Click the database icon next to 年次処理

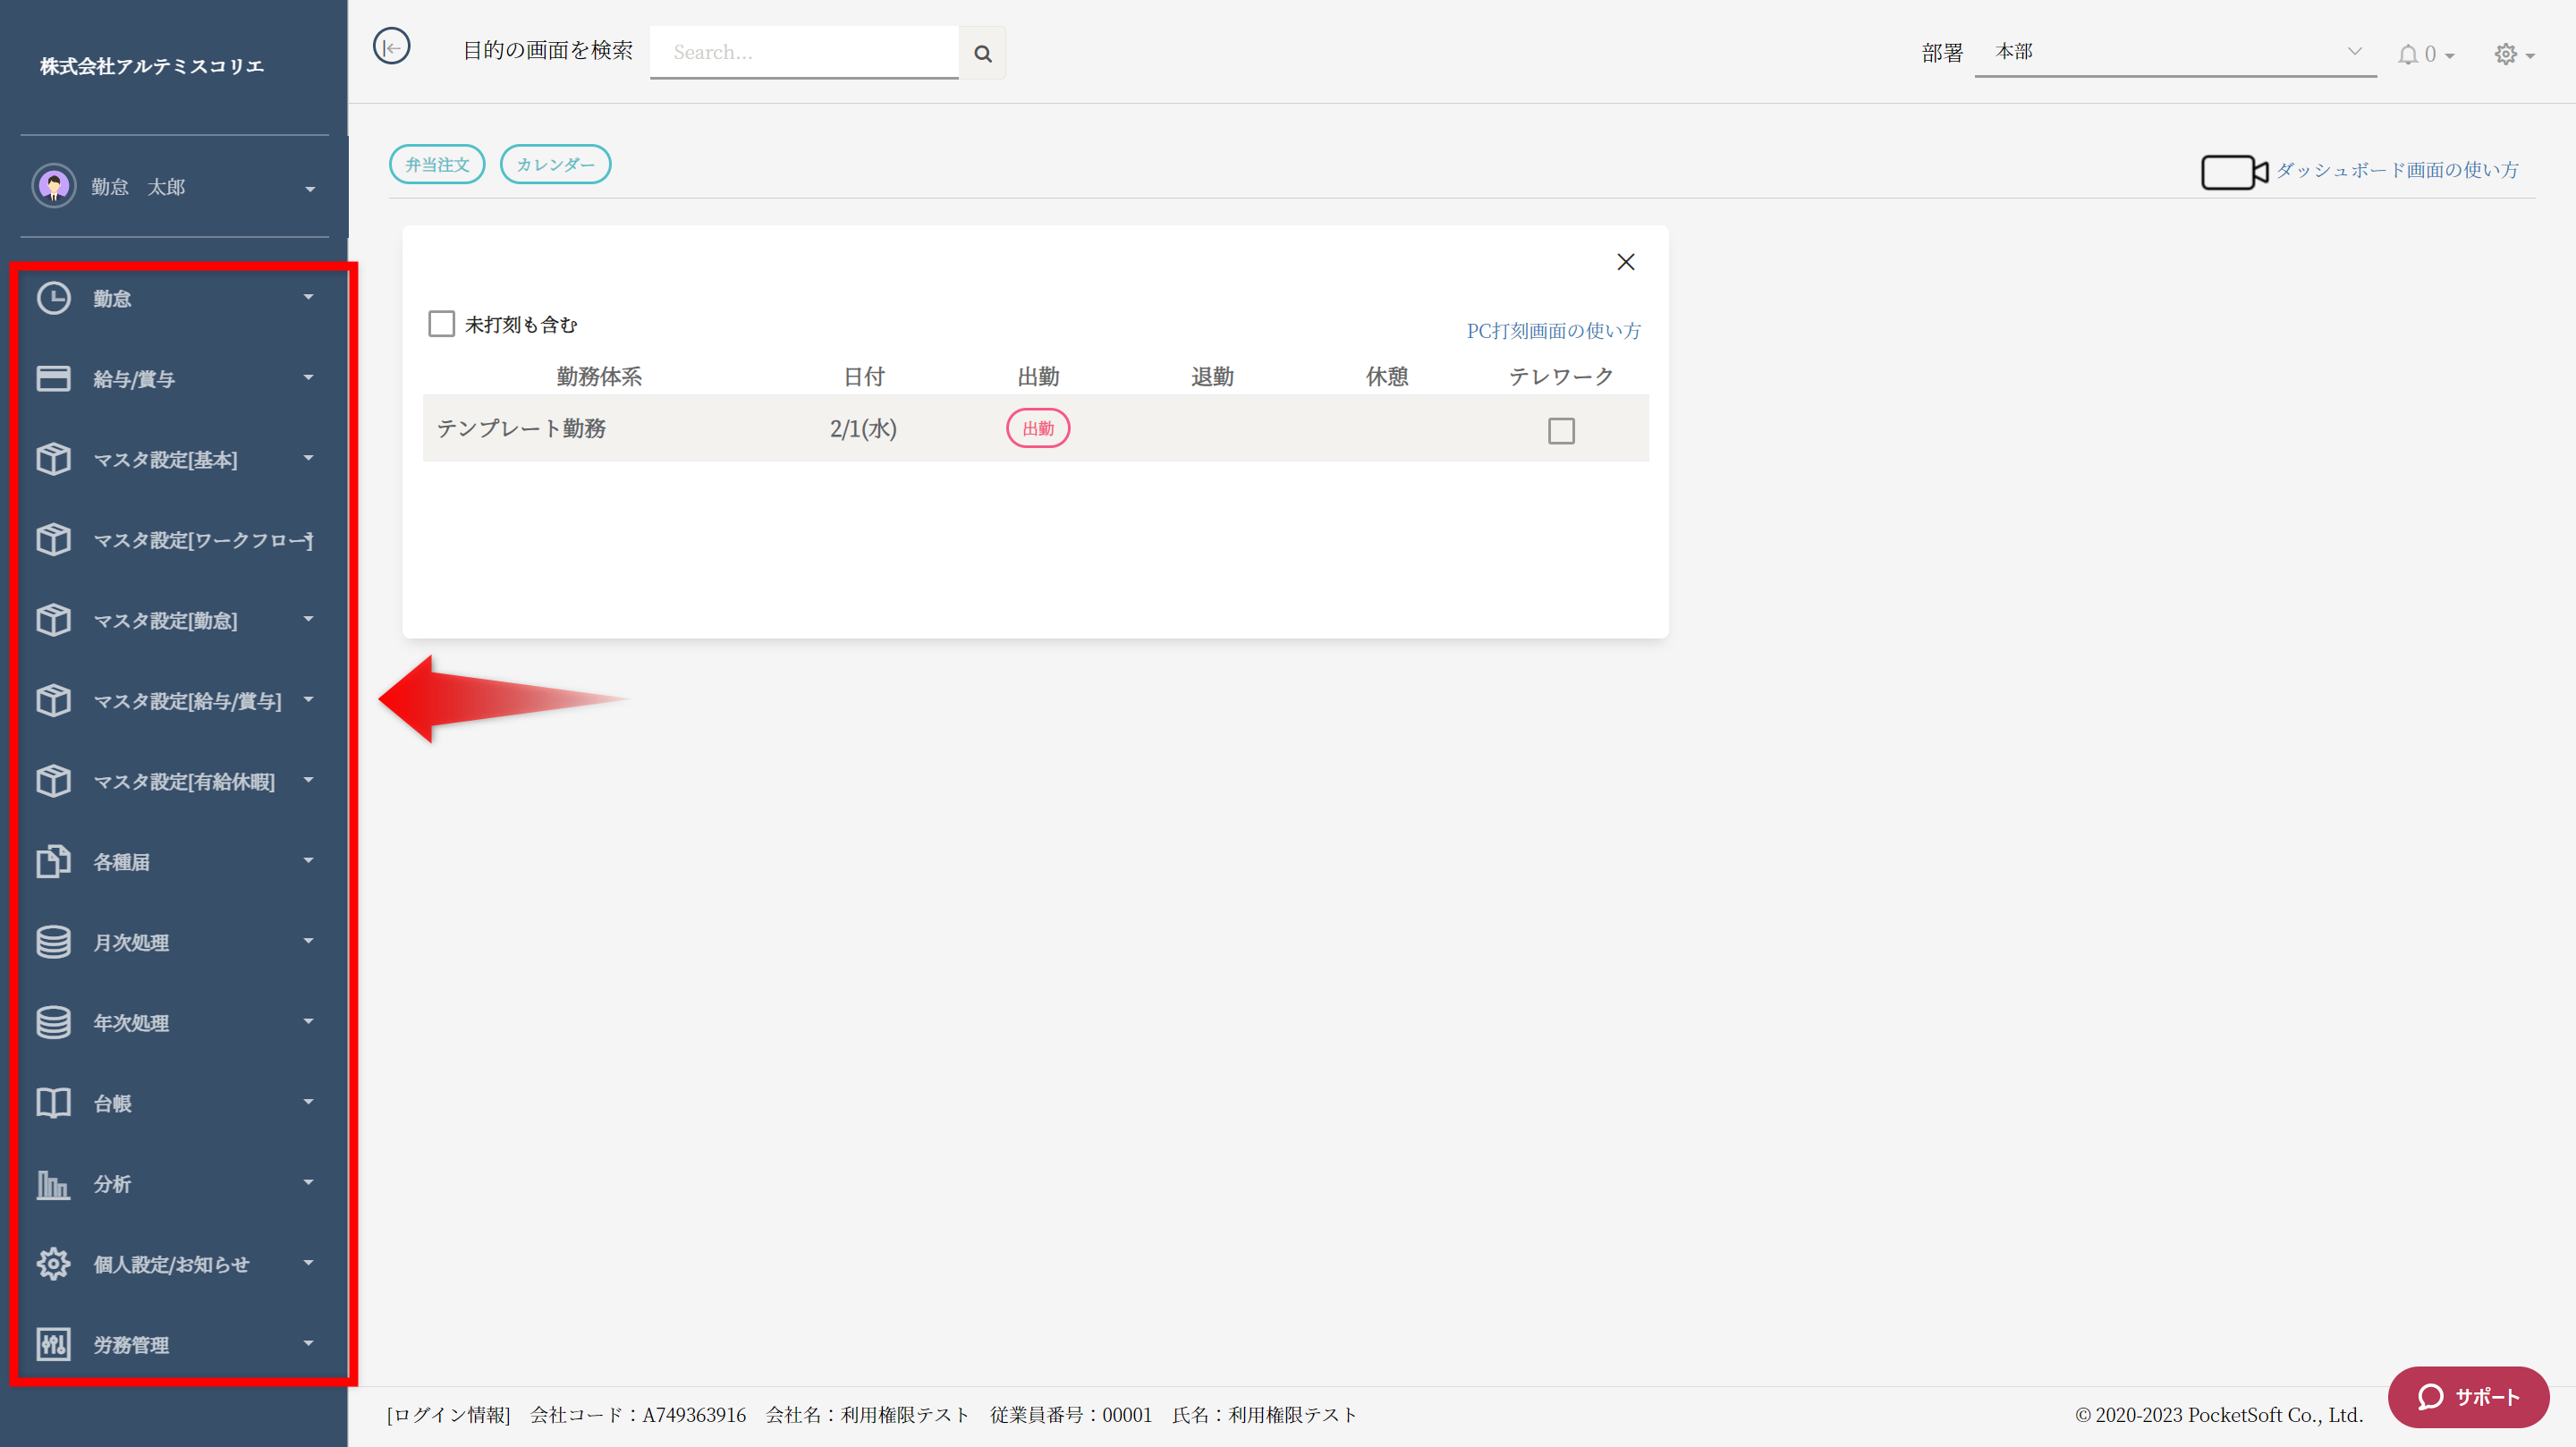pyautogui.click(x=53, y=1022)
